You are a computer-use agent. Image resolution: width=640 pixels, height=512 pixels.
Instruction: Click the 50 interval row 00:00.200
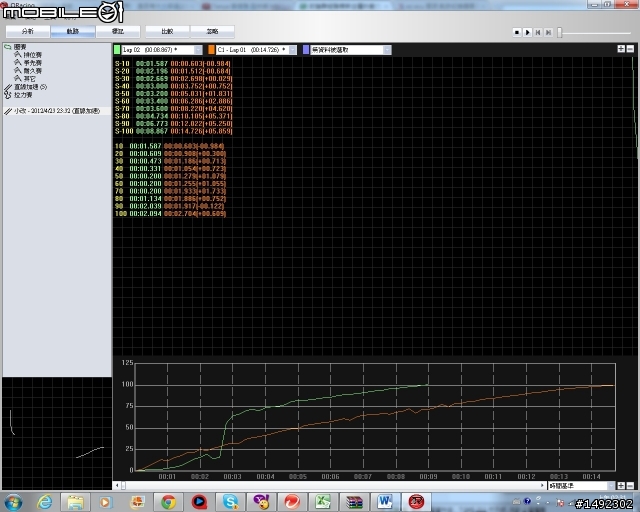coord(170,176)
